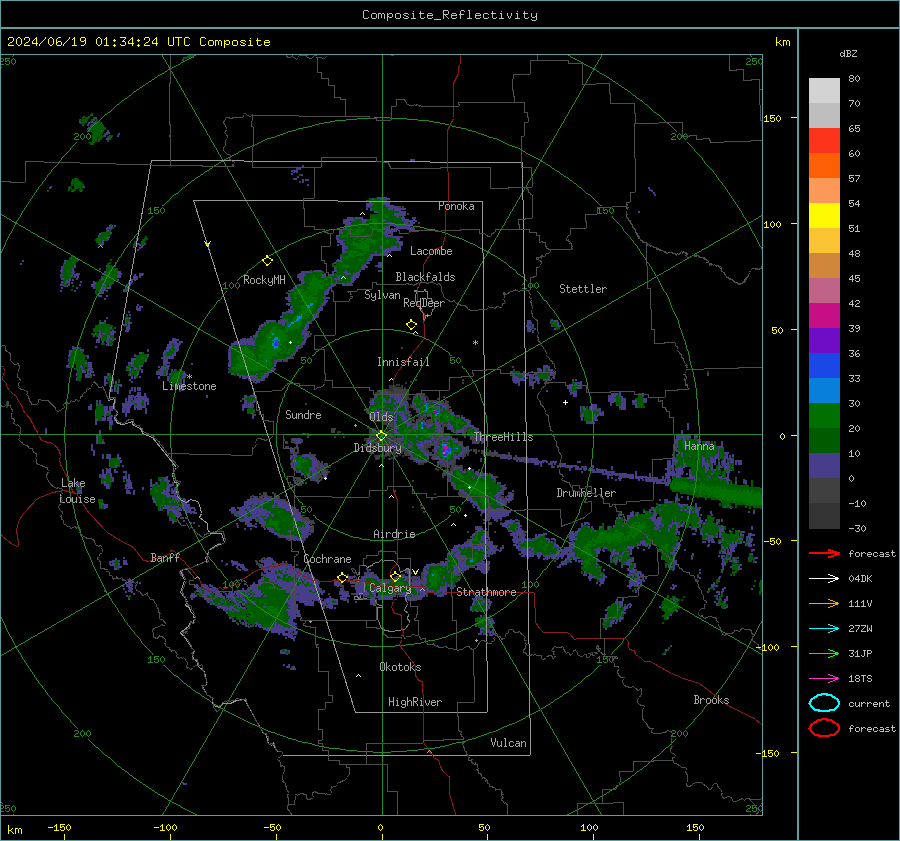Select the Strathmore label
The height and width of the screenshot is (841, 900).
tap(486, 592)
